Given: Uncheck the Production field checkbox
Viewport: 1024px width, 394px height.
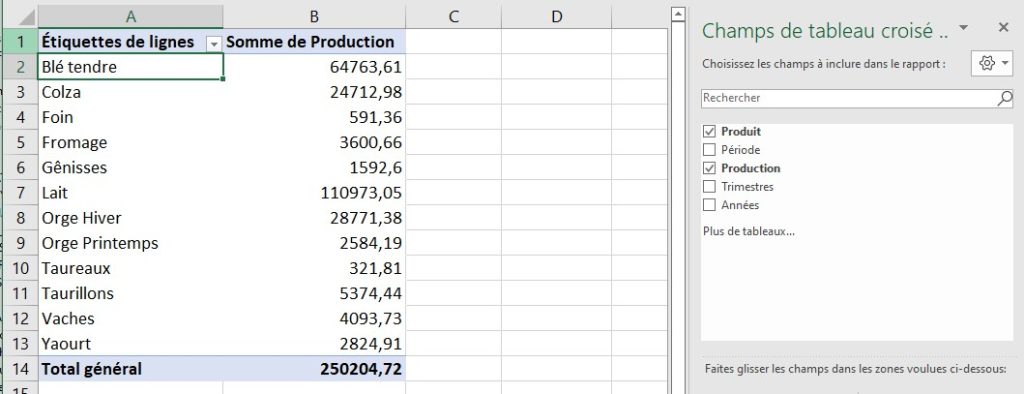Looking at the screenshot, I should [x=709, y=168].
